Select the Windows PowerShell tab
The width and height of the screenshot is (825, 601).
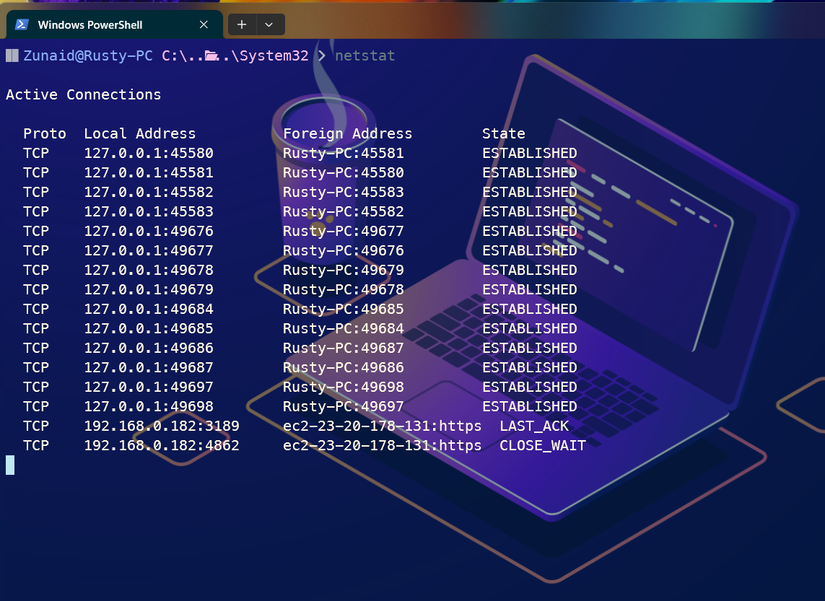pyautogui.click(x=110, y=24)
